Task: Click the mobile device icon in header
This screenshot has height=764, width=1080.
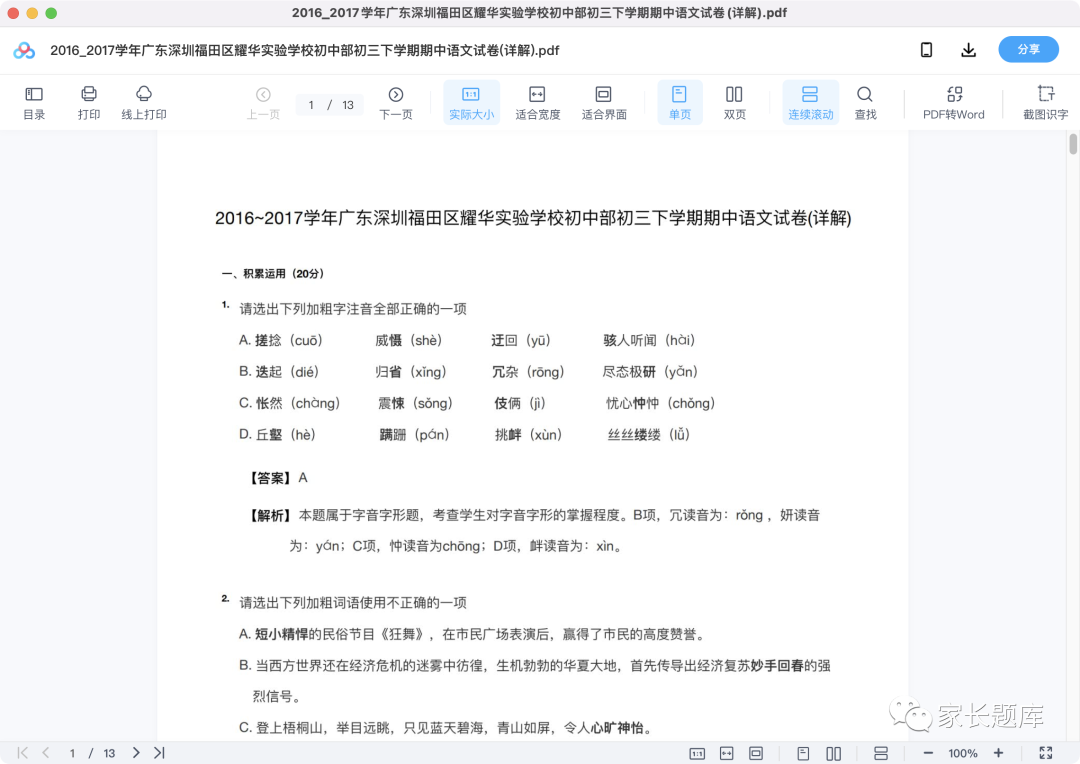Action: click(x=926, y=50)
